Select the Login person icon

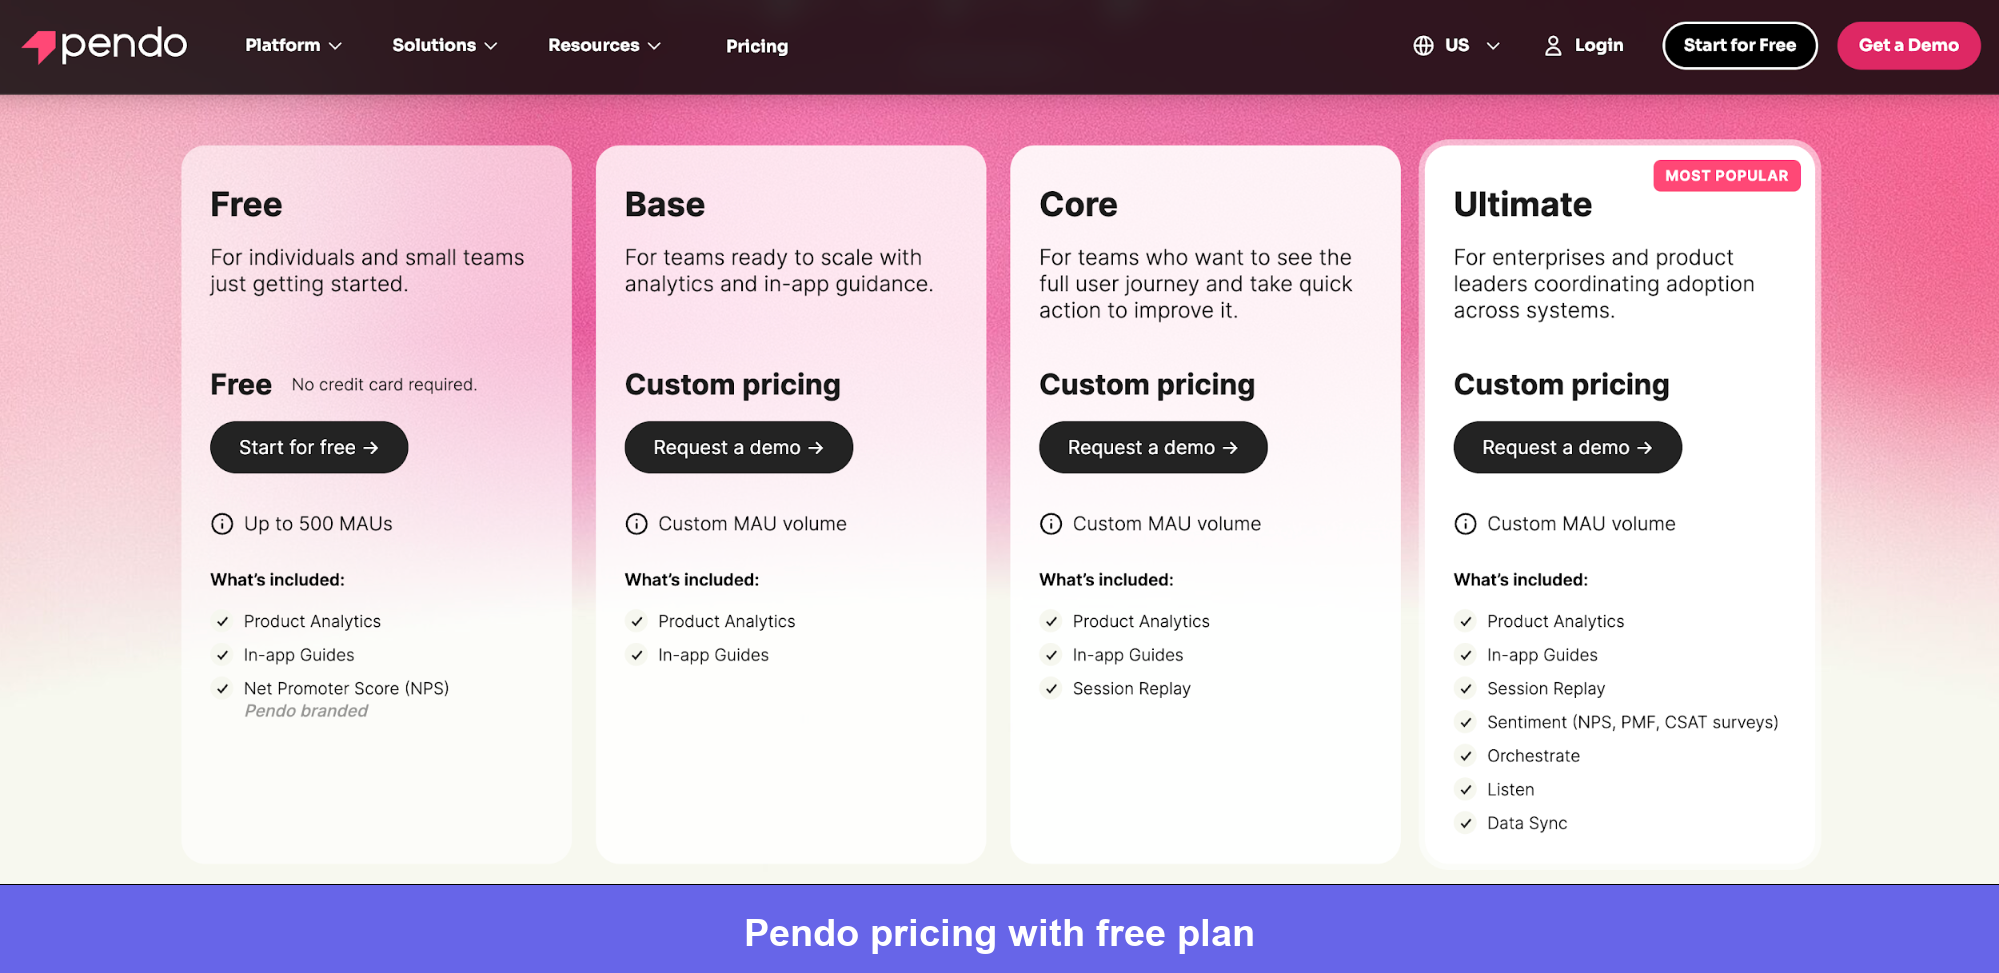(1552, 45)
